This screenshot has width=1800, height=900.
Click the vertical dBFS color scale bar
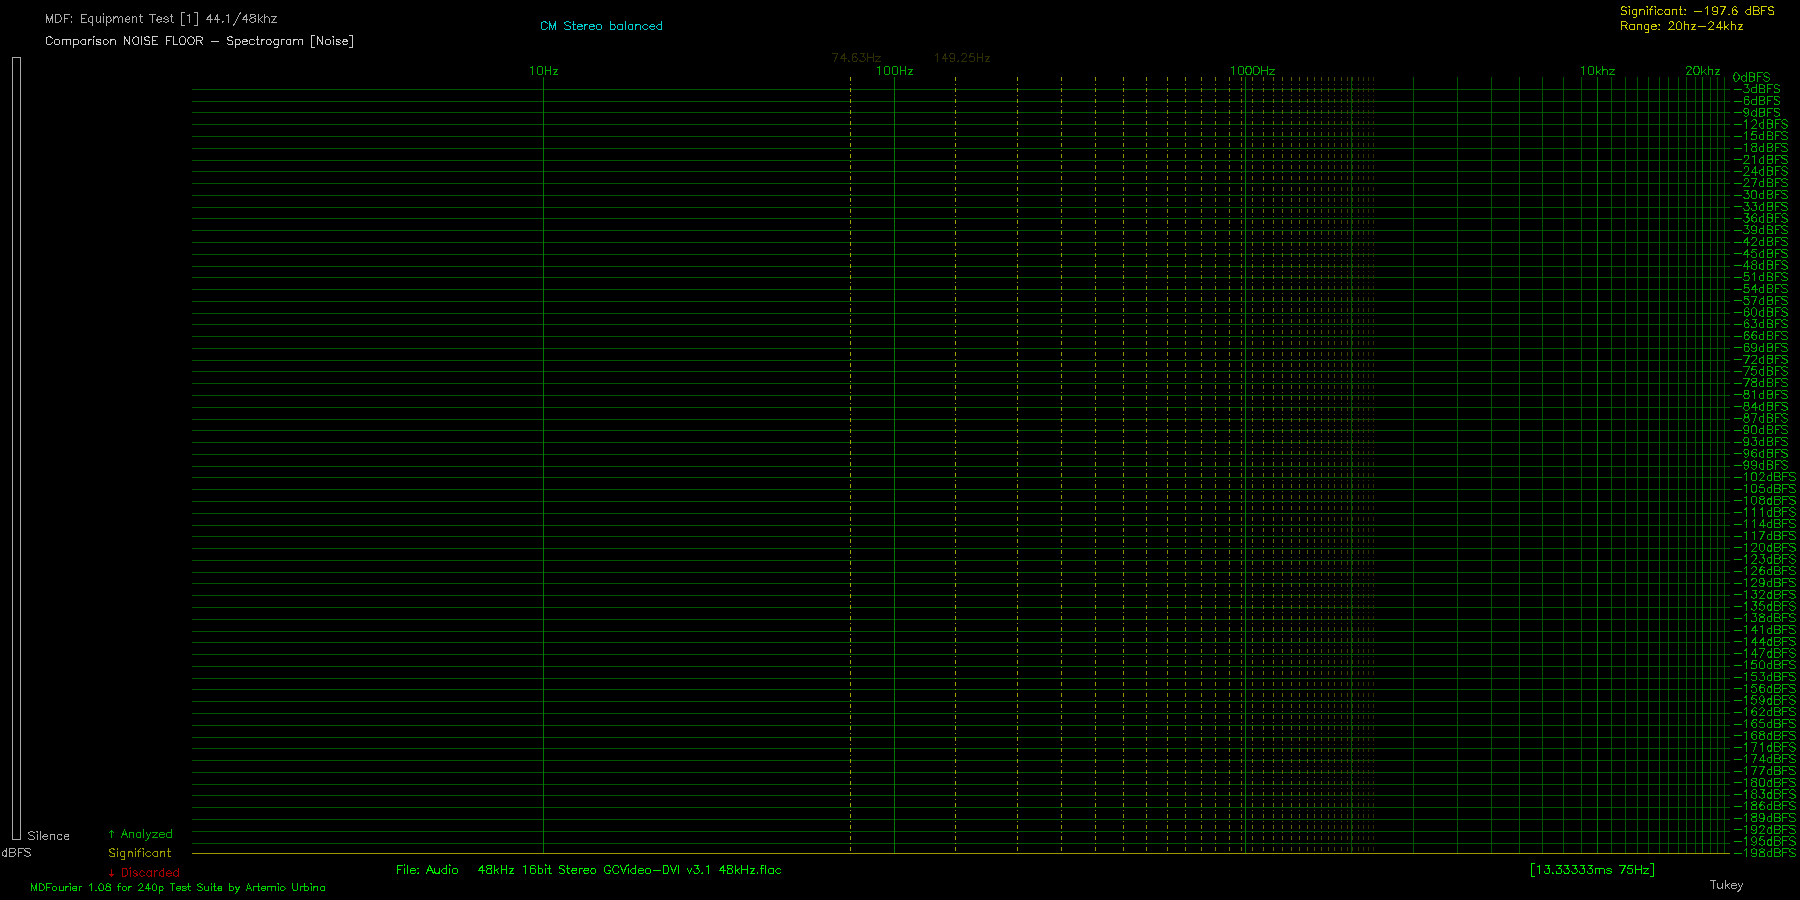(16, 448)
